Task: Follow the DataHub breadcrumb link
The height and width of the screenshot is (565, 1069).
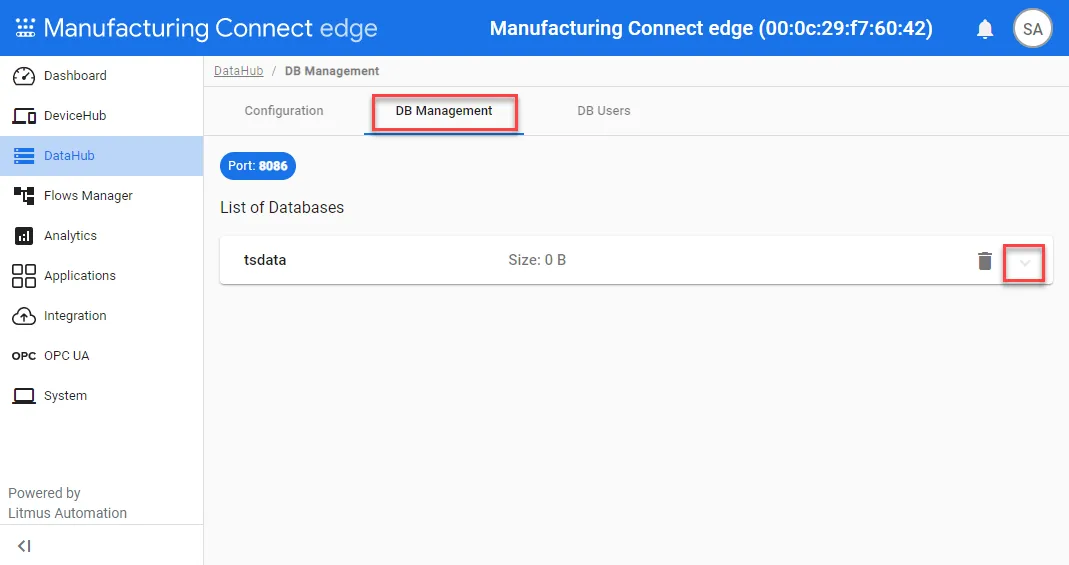Action: click(x=239, y=71)
